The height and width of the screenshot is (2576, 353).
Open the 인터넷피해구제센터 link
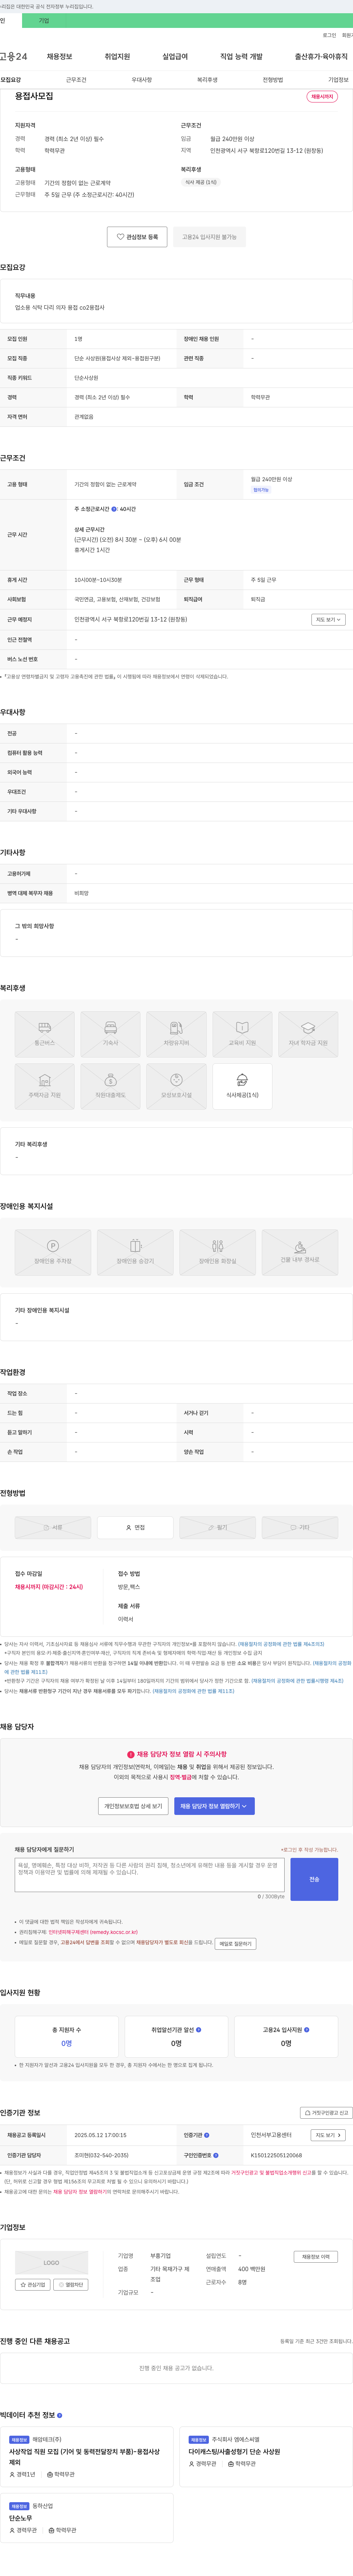click(93, 1932)
